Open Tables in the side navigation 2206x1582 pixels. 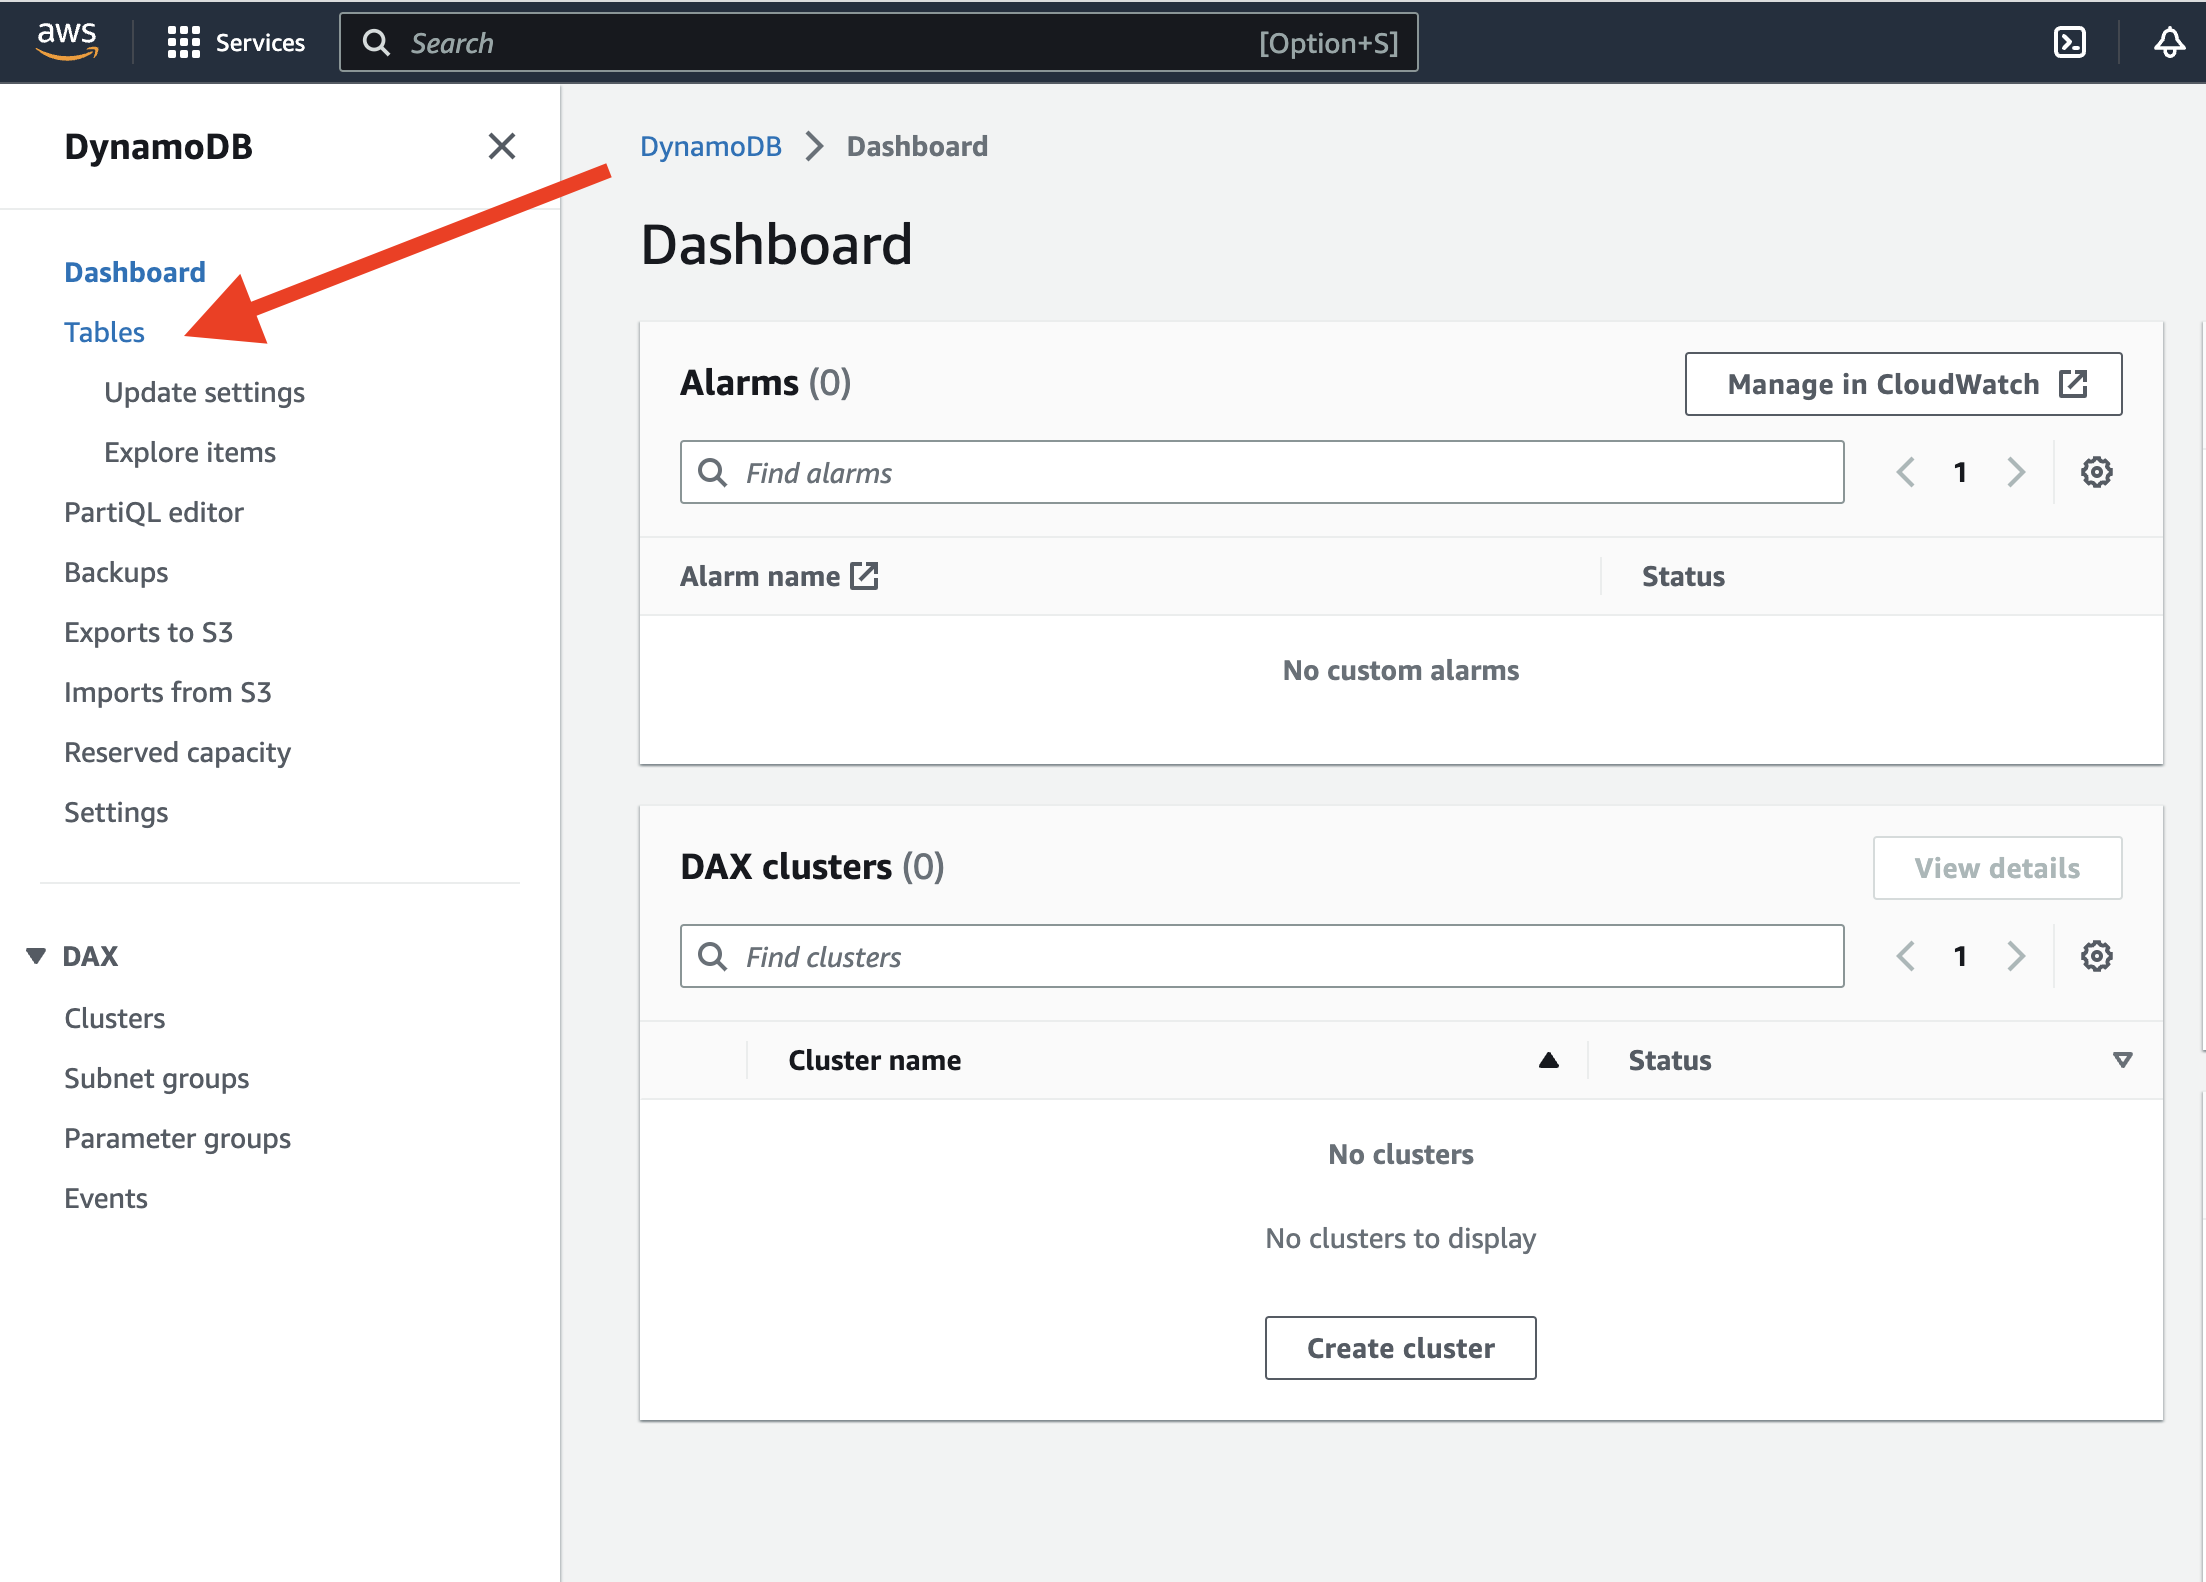(x=104, y=332)
